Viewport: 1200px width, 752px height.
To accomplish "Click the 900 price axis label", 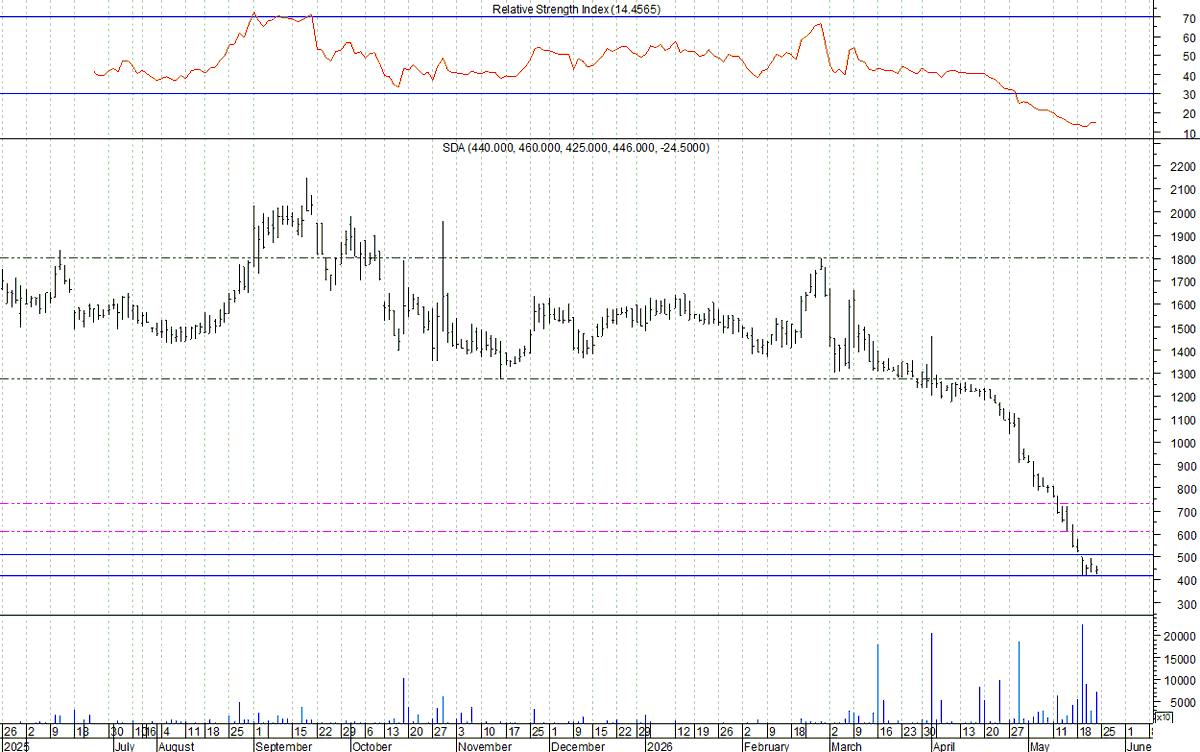I will pos(1185,467).
